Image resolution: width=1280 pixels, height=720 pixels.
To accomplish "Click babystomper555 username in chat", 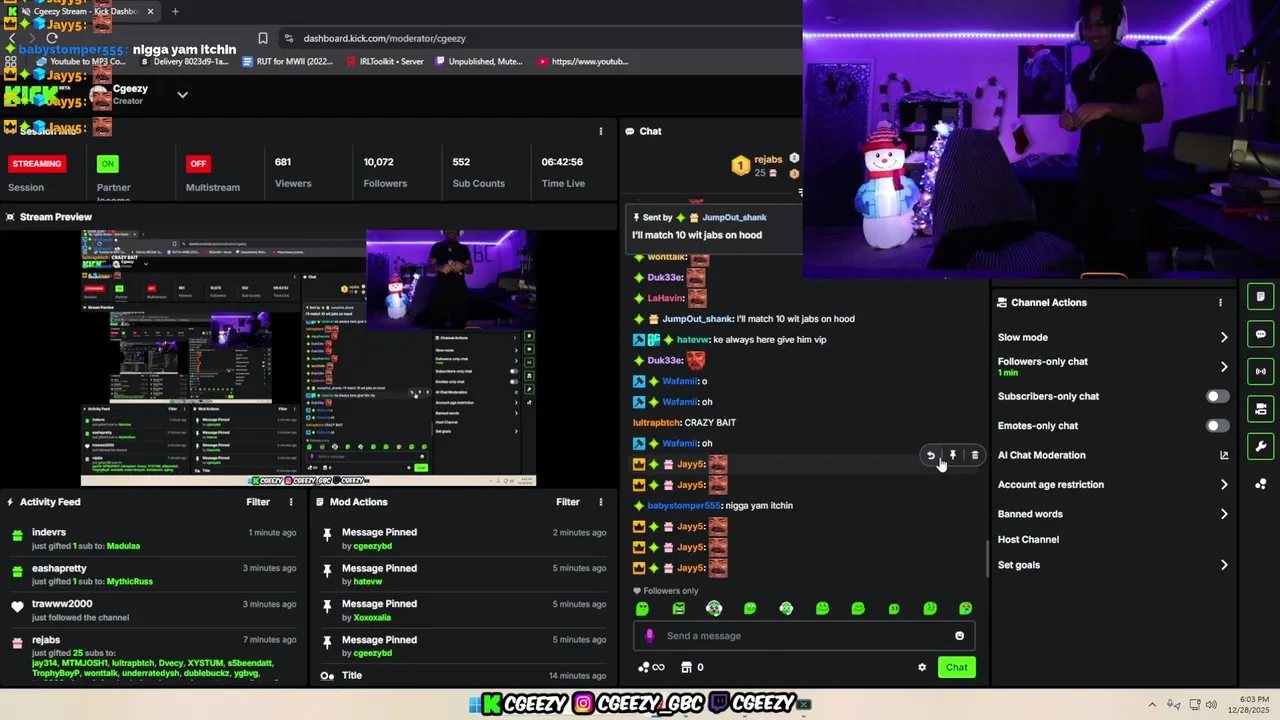I will pyautogui.click(x=684, y=506).
